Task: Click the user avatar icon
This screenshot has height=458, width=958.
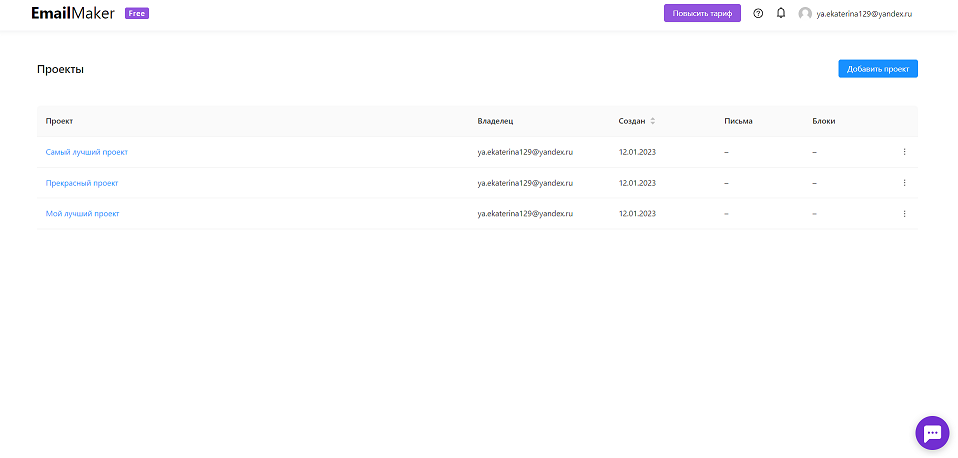Action: pos(805,13)
